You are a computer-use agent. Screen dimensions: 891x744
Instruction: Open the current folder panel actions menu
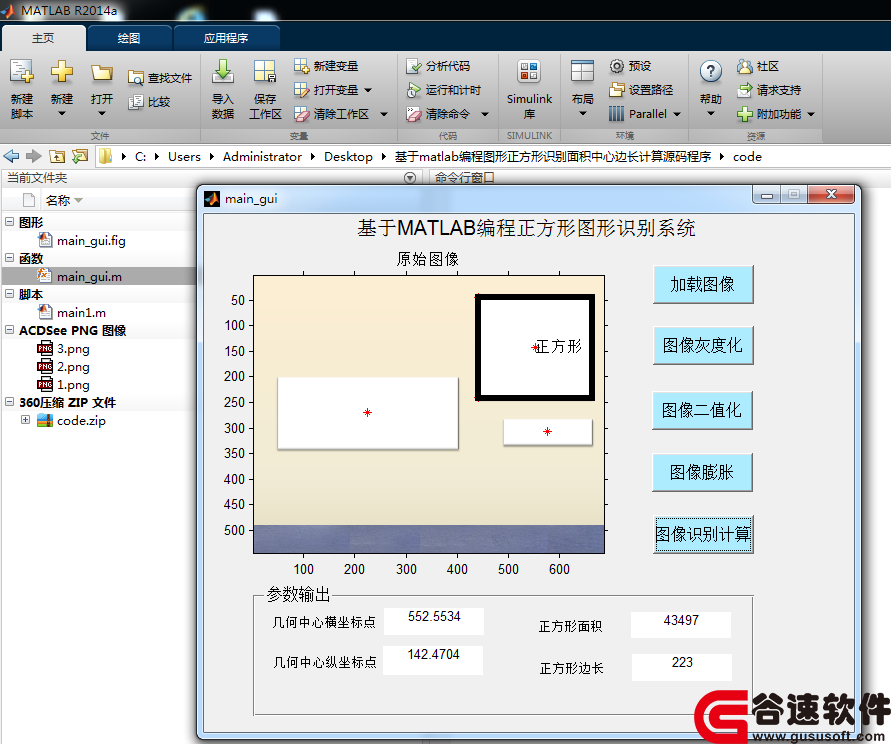pyautogui.click(x=409, y=178)
